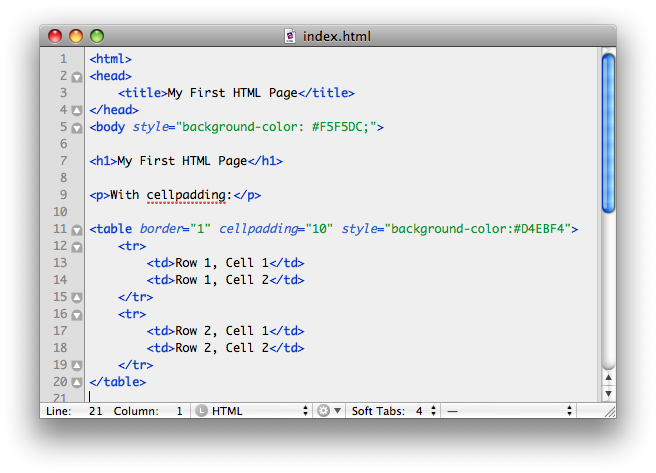Click the scroll down arrow
656x473 pixels.
[608, 393]
